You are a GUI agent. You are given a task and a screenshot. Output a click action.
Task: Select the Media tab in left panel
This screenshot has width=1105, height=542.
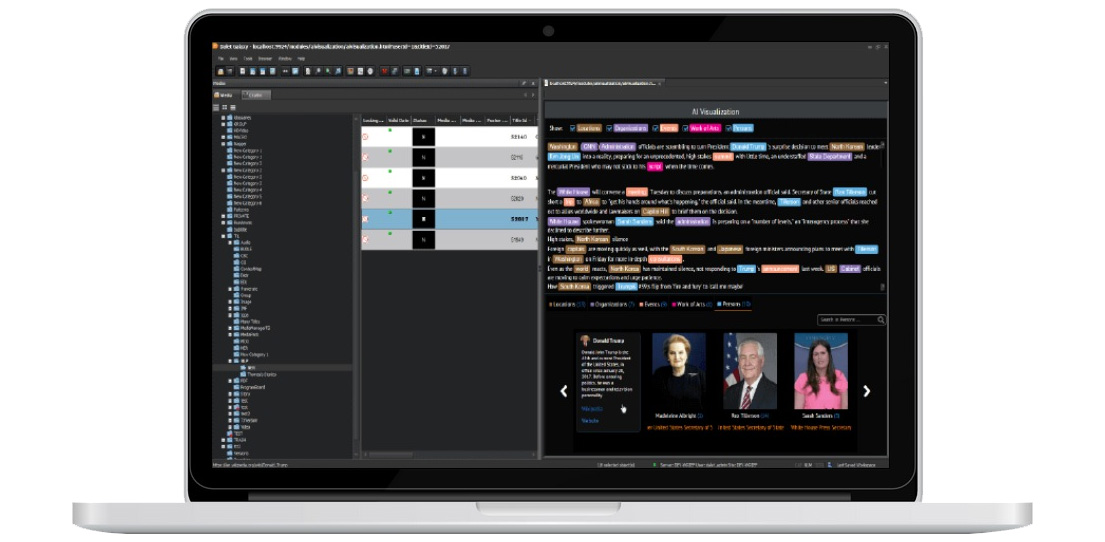224,95
